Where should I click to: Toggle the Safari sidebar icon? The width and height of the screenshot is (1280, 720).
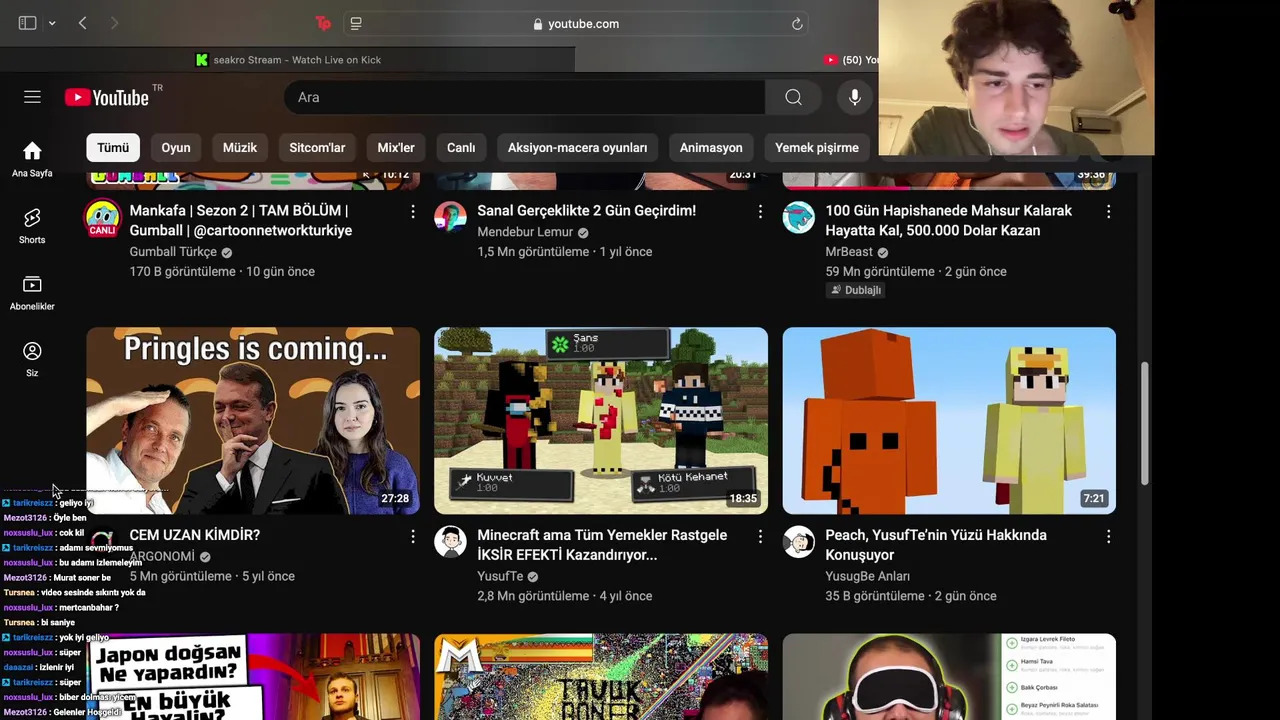27,23
